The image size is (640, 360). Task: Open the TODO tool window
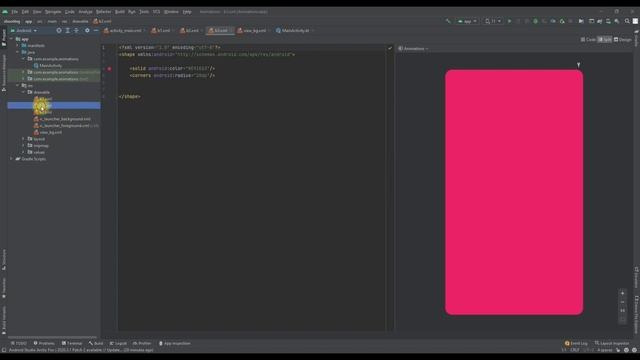[x=19, y=343]
